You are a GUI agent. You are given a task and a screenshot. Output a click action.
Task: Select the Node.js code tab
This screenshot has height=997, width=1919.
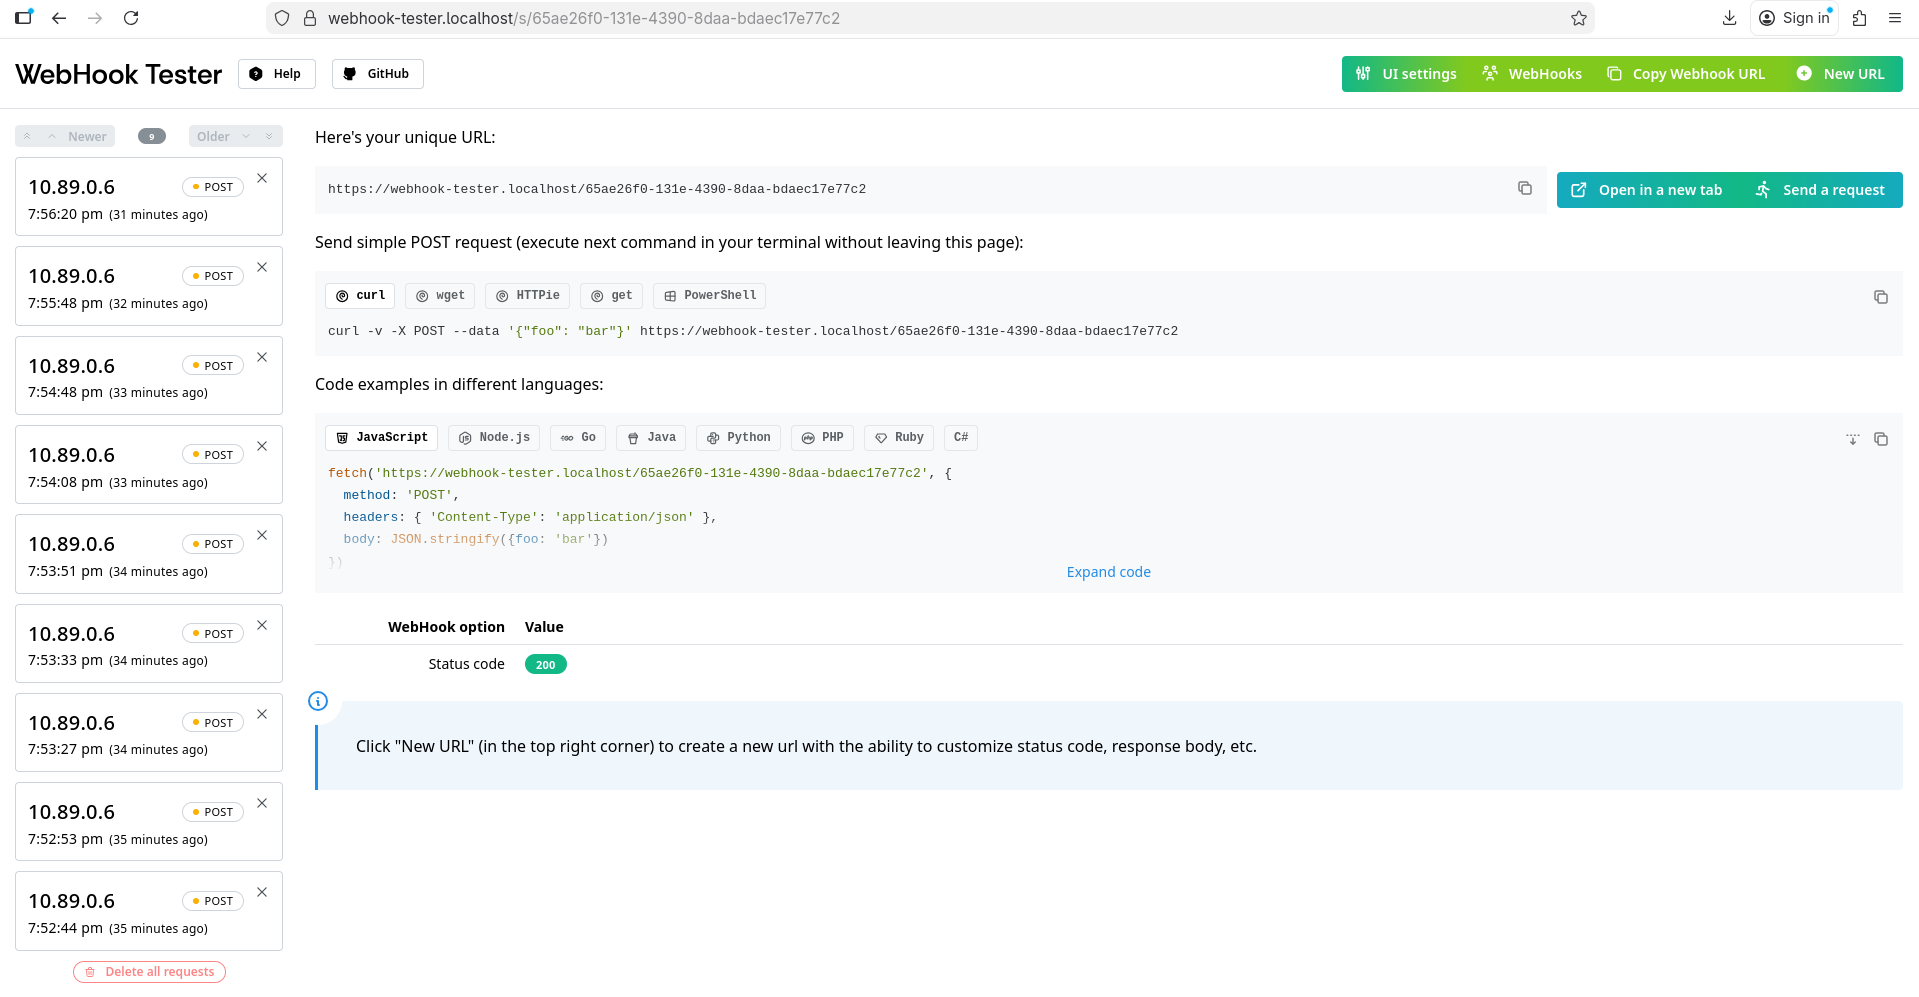point(494,438)
